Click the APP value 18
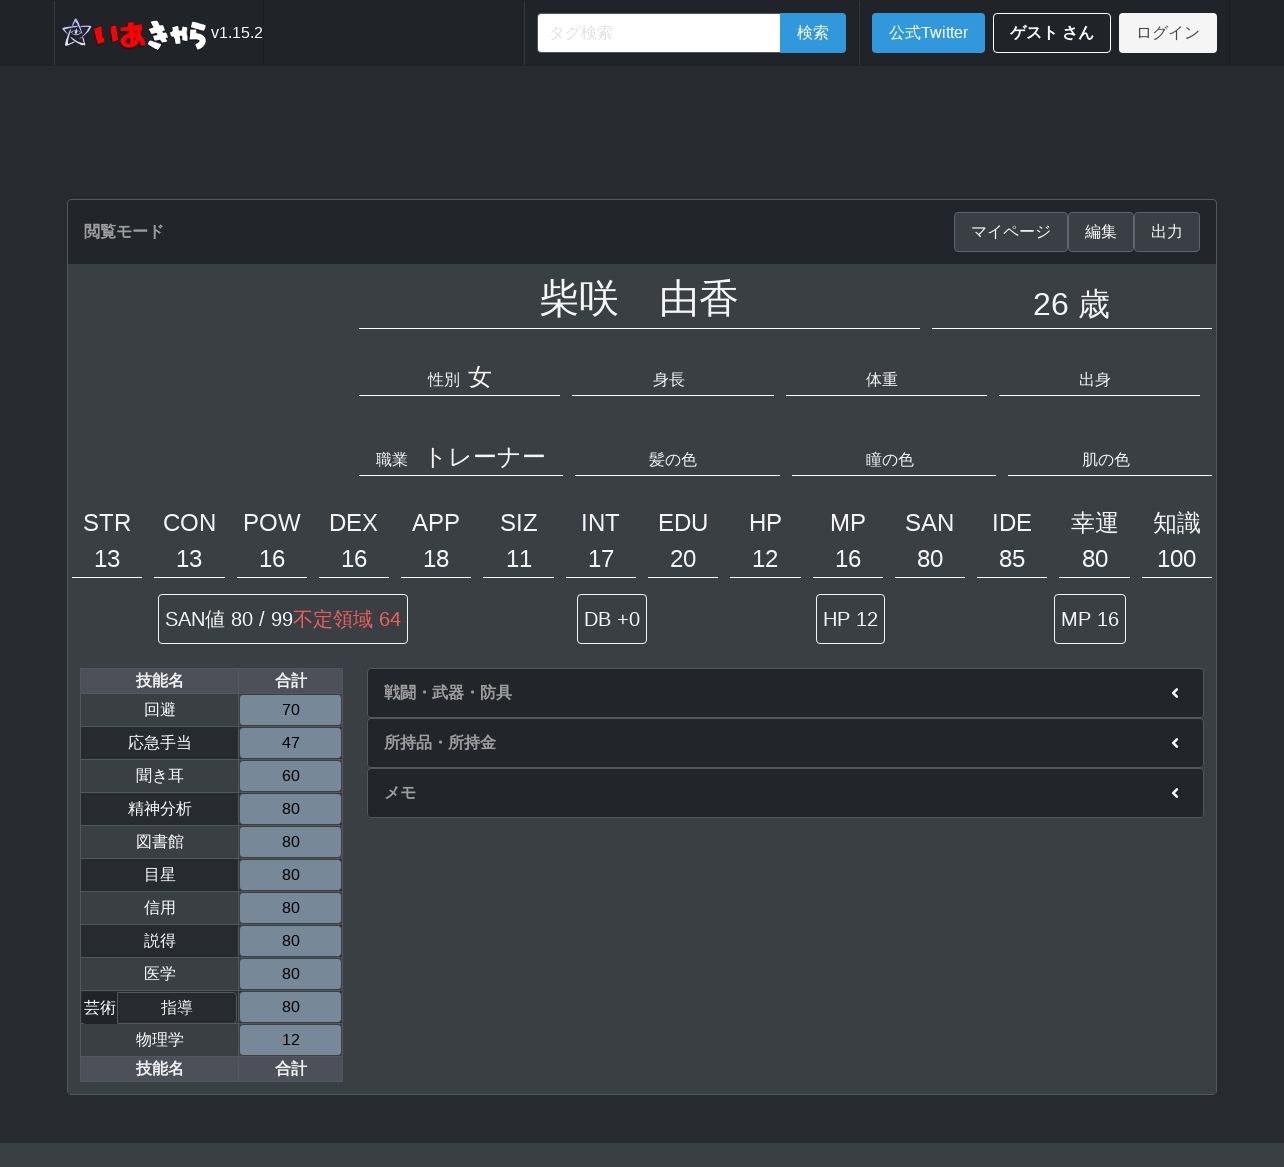The width and height of the screenshot is (1284, 1167). [x=436, y=559]
